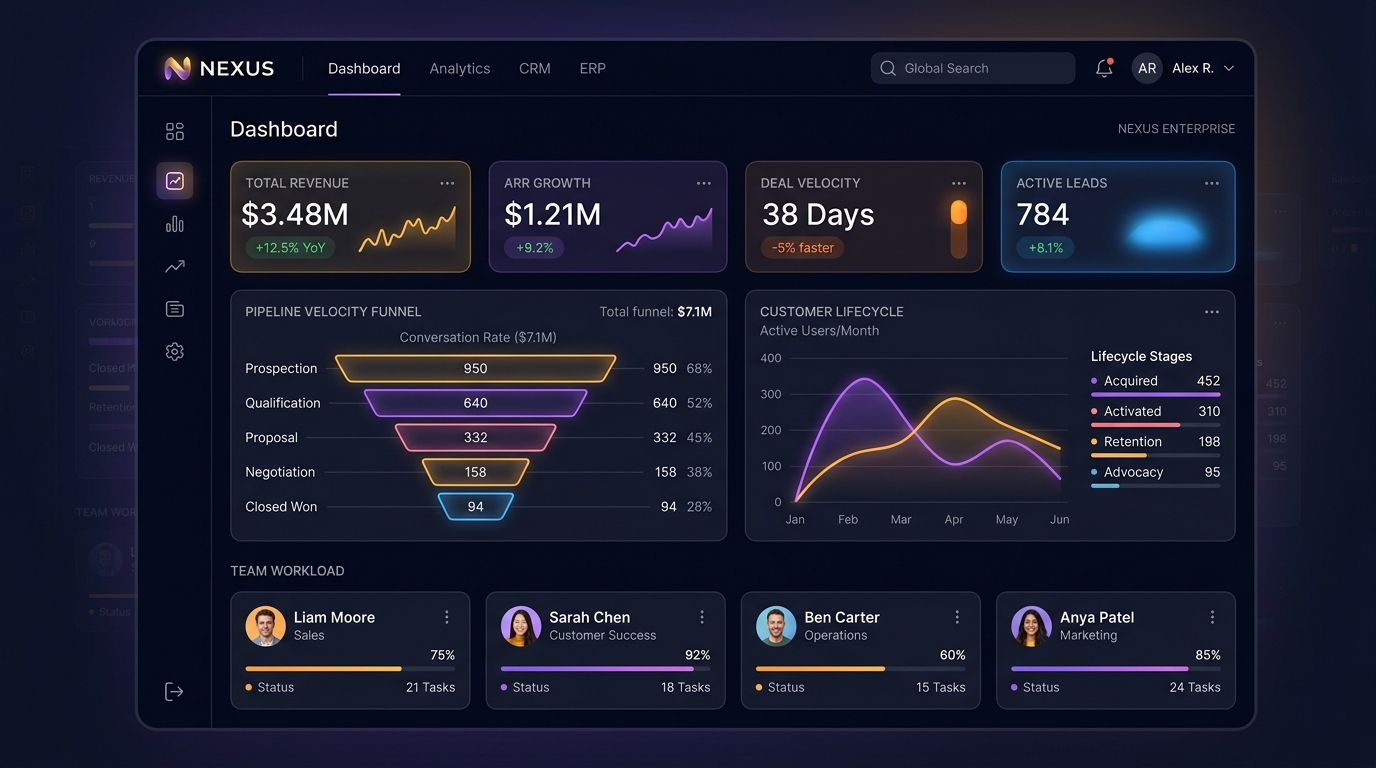Click the Total funnel $7.1M label

pos(656,312)
